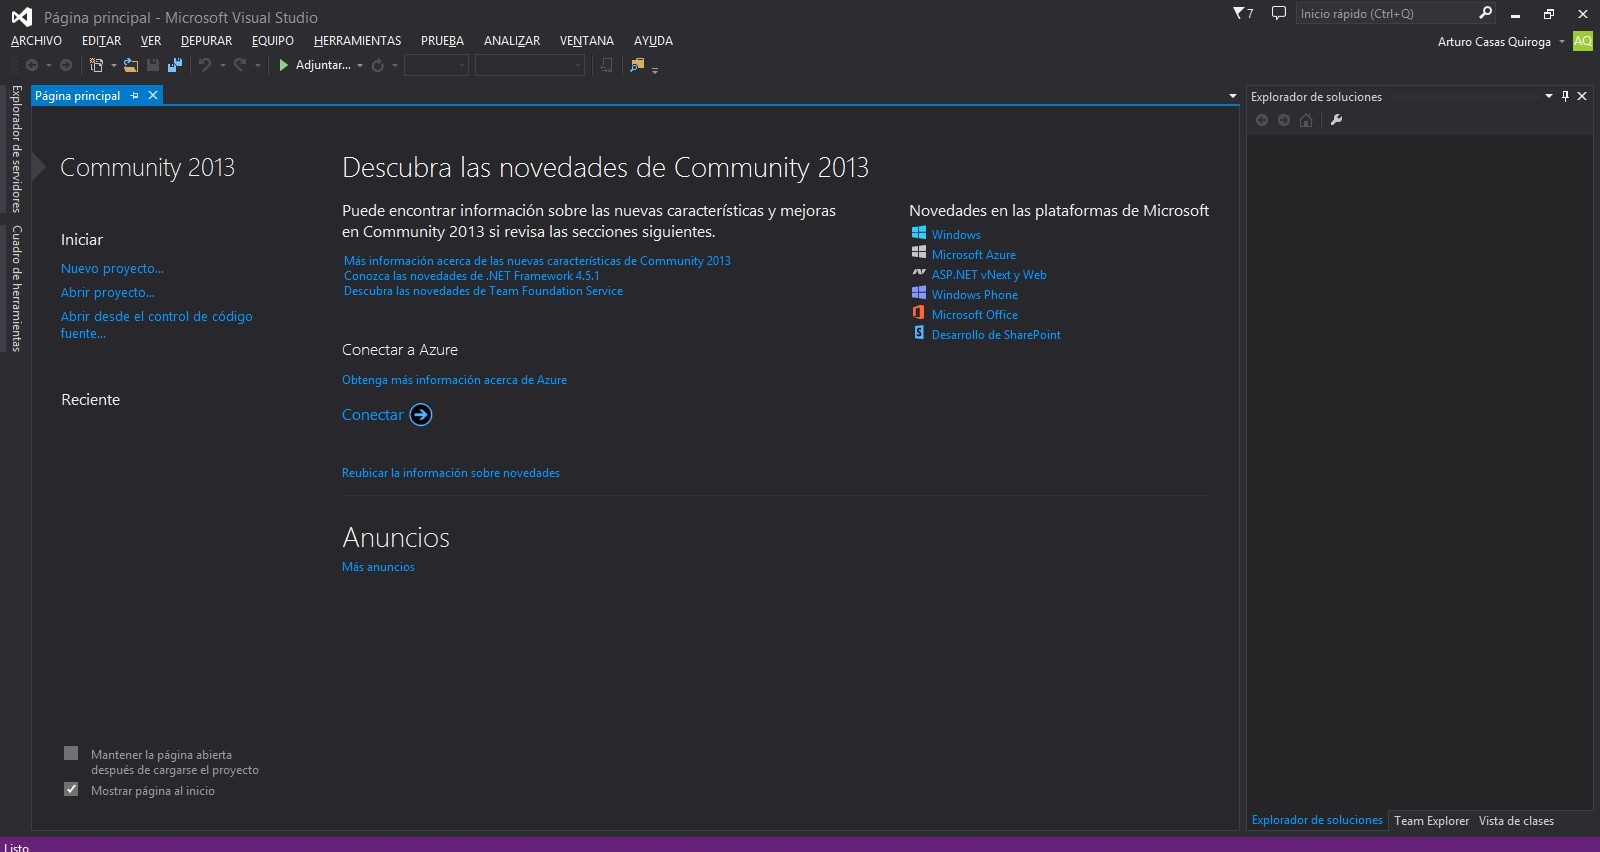Open Cuadro de herramientas side tab
The width and height of the screenshot is (1600, 852).
pyautogui.click(x=16, y=288)
